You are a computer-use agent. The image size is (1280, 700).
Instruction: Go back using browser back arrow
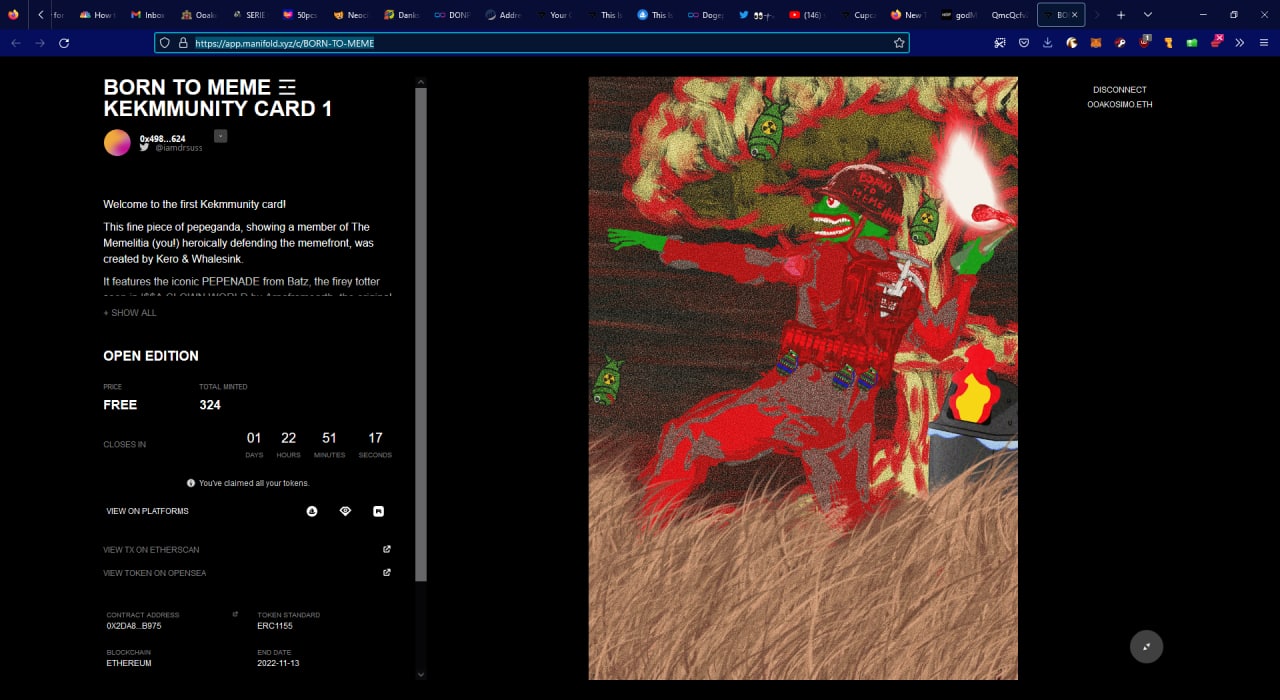click(x=15, y=43)
